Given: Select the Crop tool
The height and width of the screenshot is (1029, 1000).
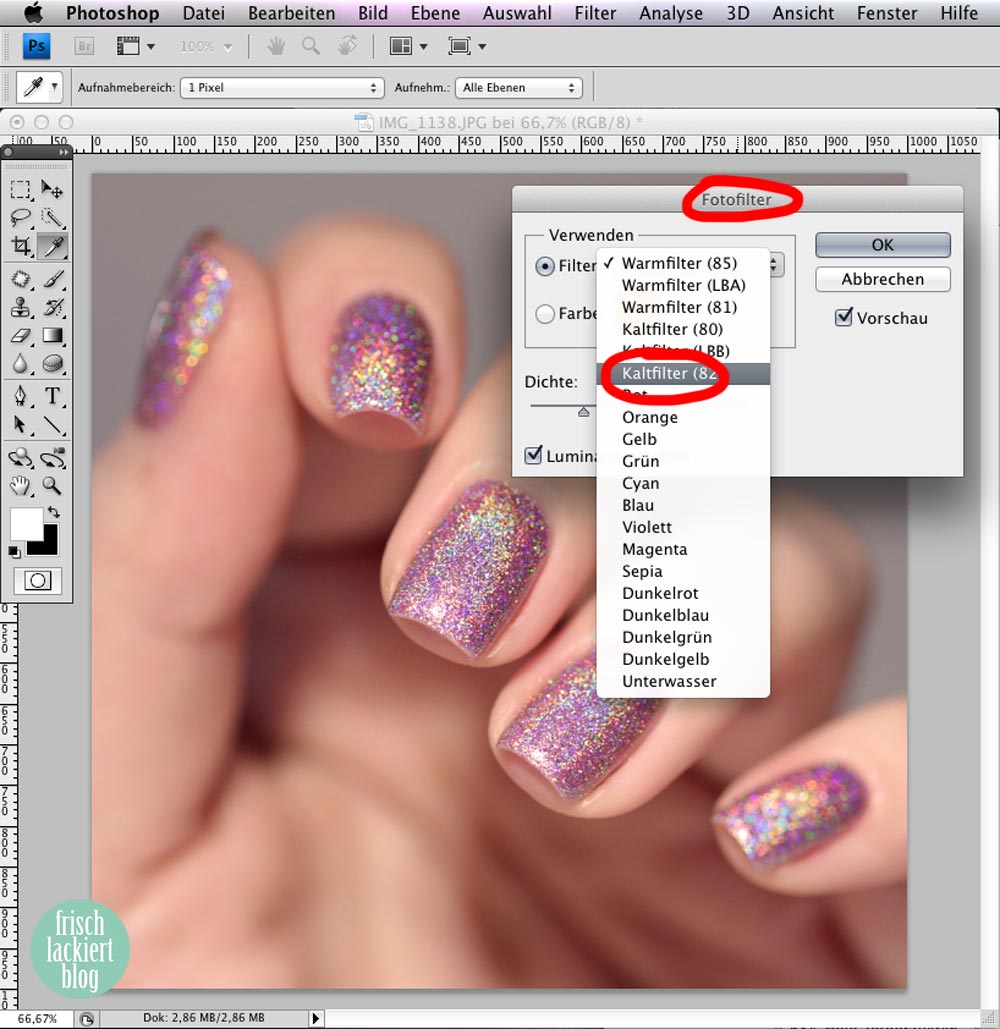Looking at the screenshot, I should 20,246.
